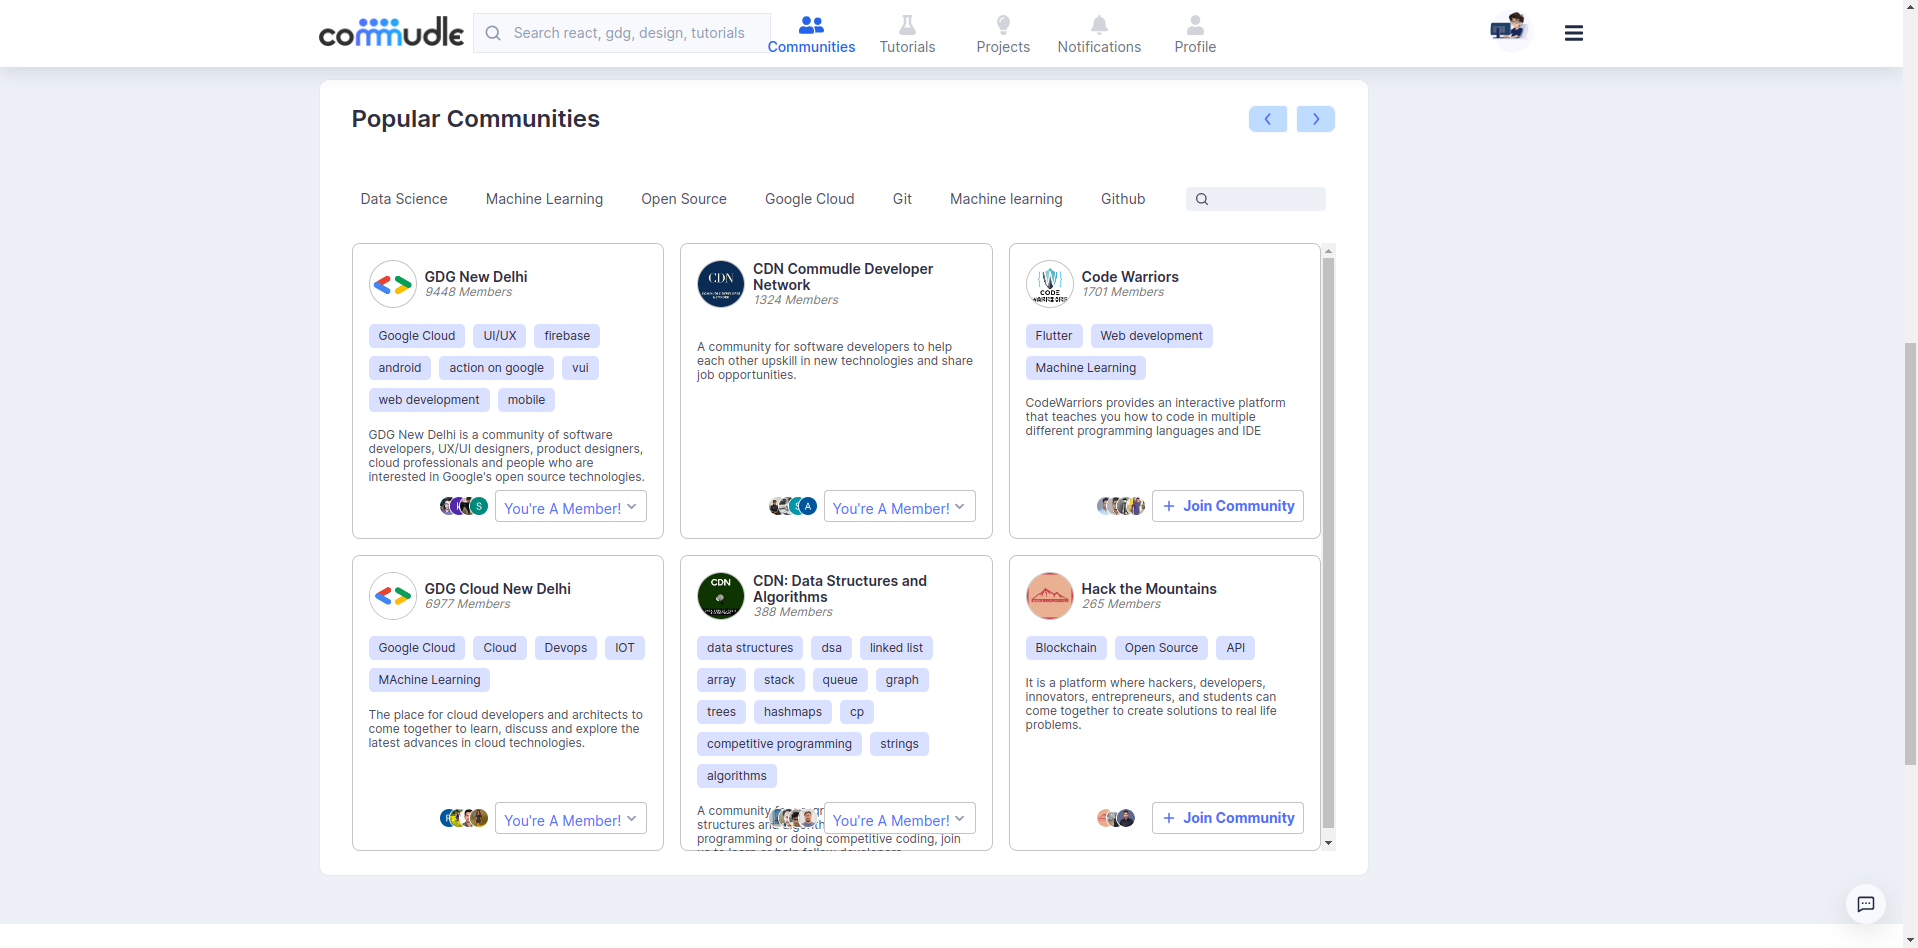Screen dimensions: 1918x948
Task: Focus the top search input field
Action: pyautogui.click(x=622, y=33)
